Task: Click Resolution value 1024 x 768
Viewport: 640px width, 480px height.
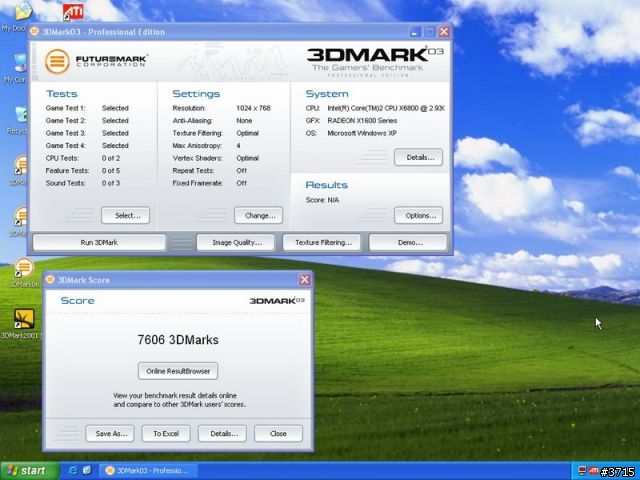Action: (253, 108)
